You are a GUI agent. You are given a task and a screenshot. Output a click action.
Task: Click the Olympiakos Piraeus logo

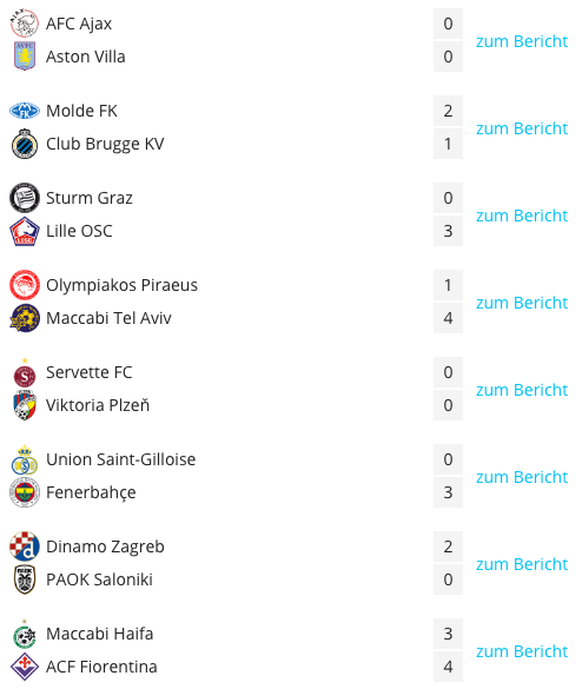tap(25, 285)
